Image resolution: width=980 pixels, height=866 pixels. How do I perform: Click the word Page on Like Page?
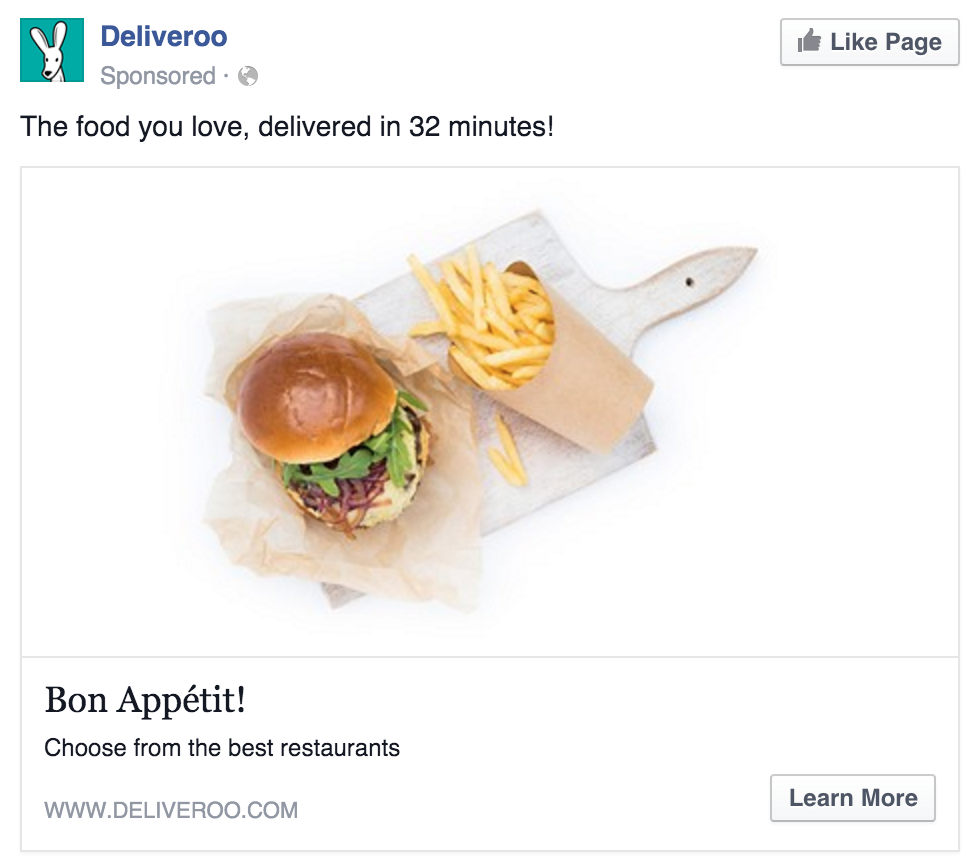click(912, 42)
